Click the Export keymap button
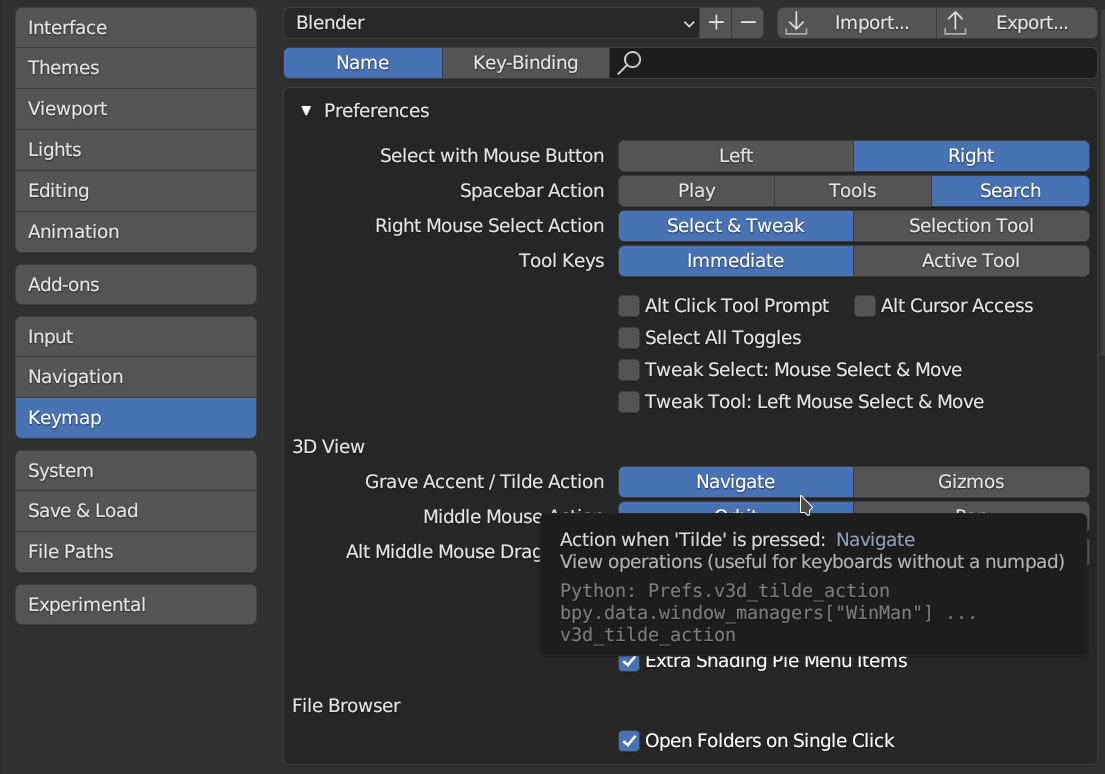This screenshot has width=1105, height=774. pyautogui.click(x=1017, y=23)
